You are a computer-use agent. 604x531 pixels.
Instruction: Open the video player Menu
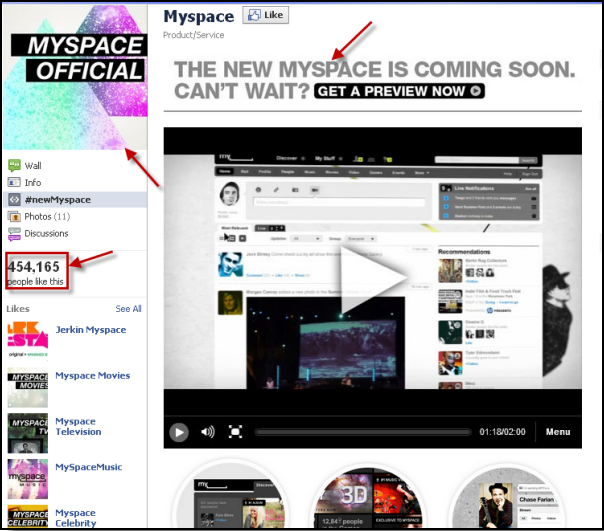(558, 432)
